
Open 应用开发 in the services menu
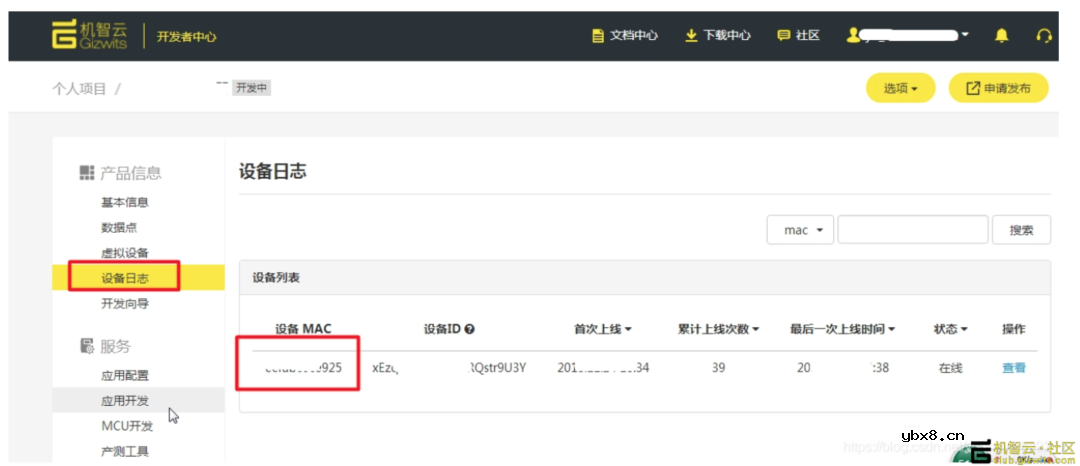click(x=125, y=401)
